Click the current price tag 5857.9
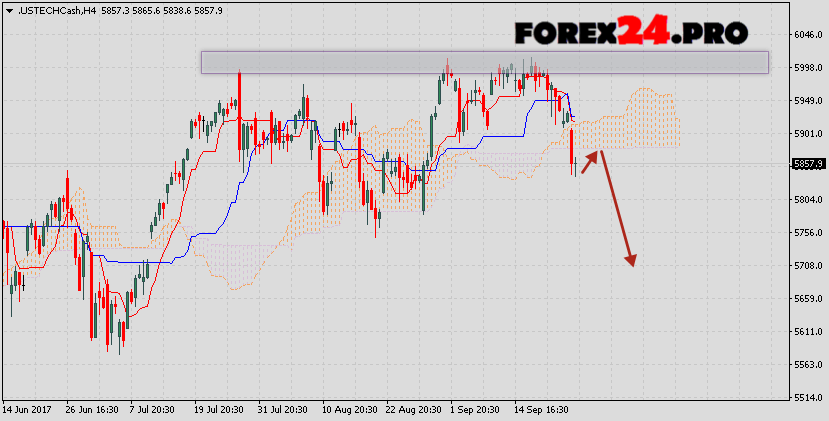Image resolution: width=829 pixels, height=421 pixels. [807, 164]
